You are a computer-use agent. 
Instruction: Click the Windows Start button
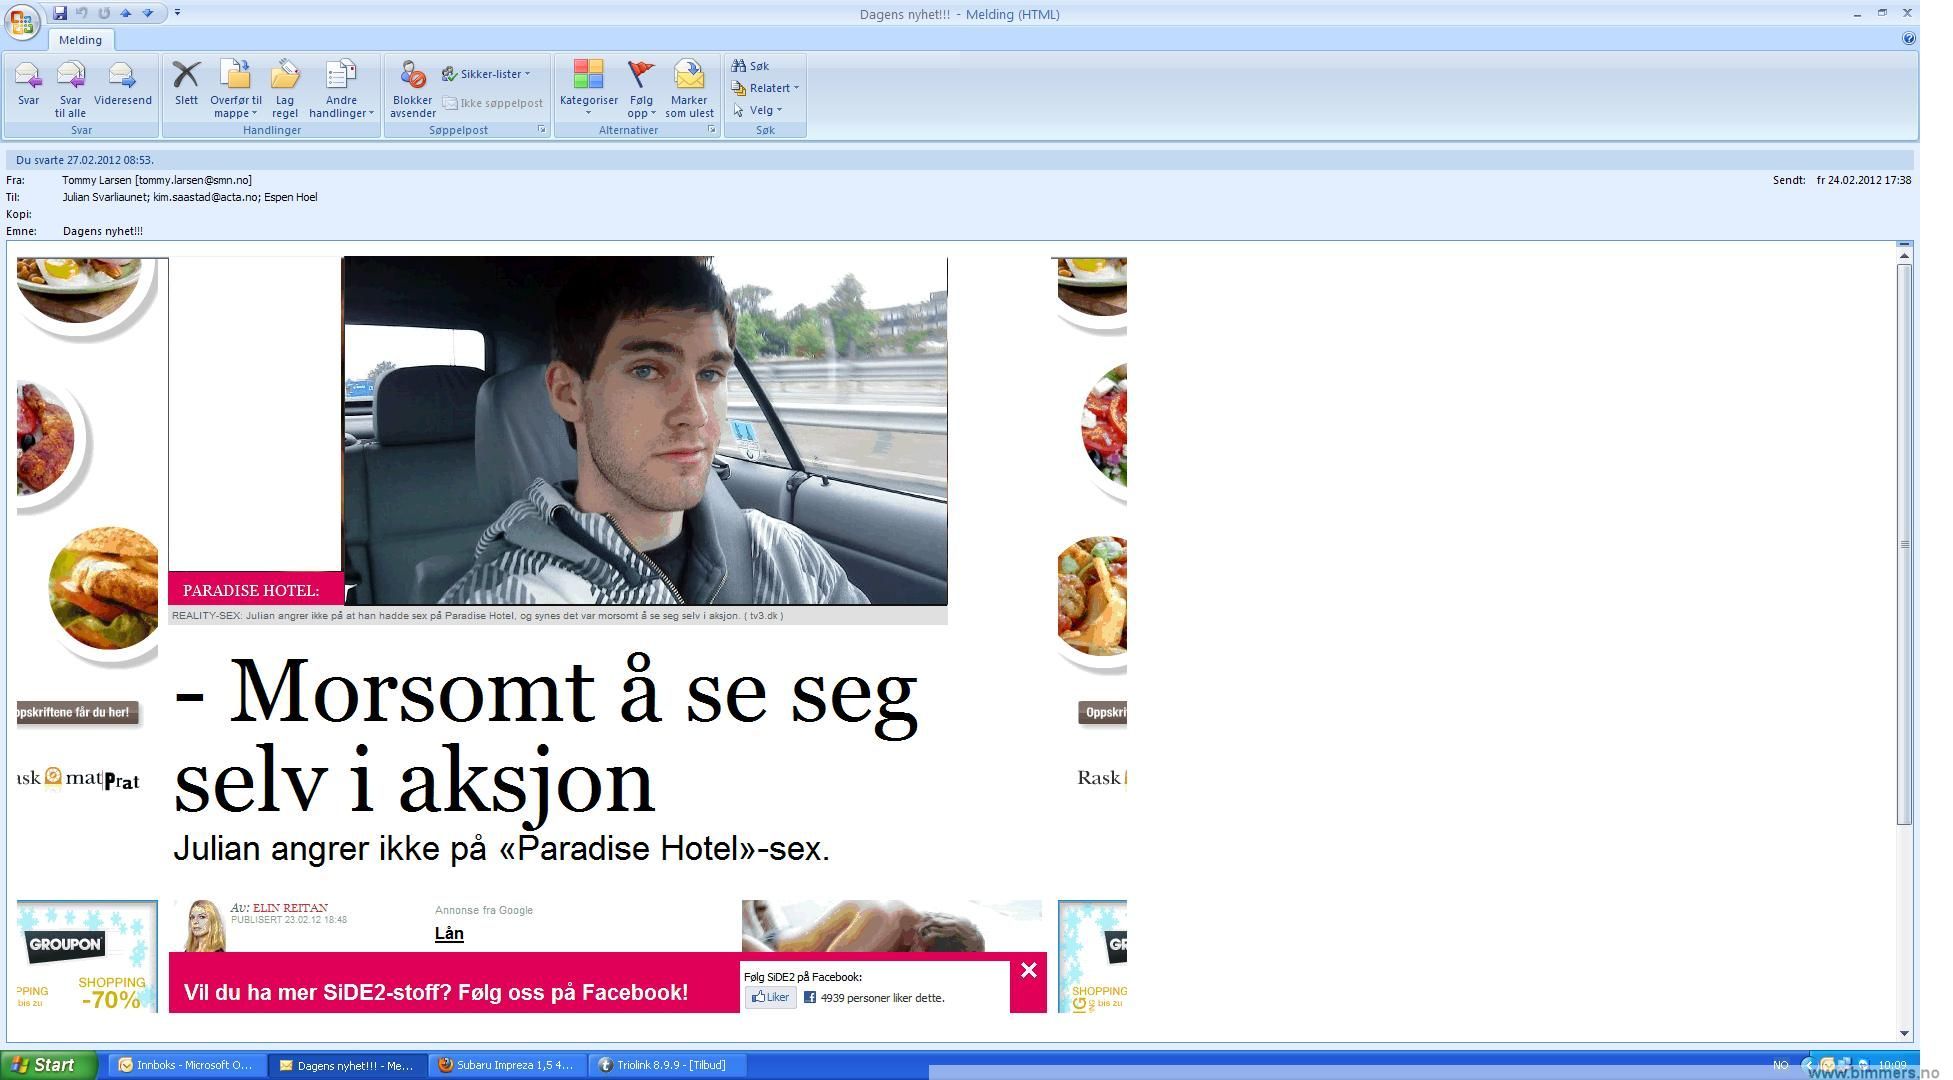tap(49, 1065)
